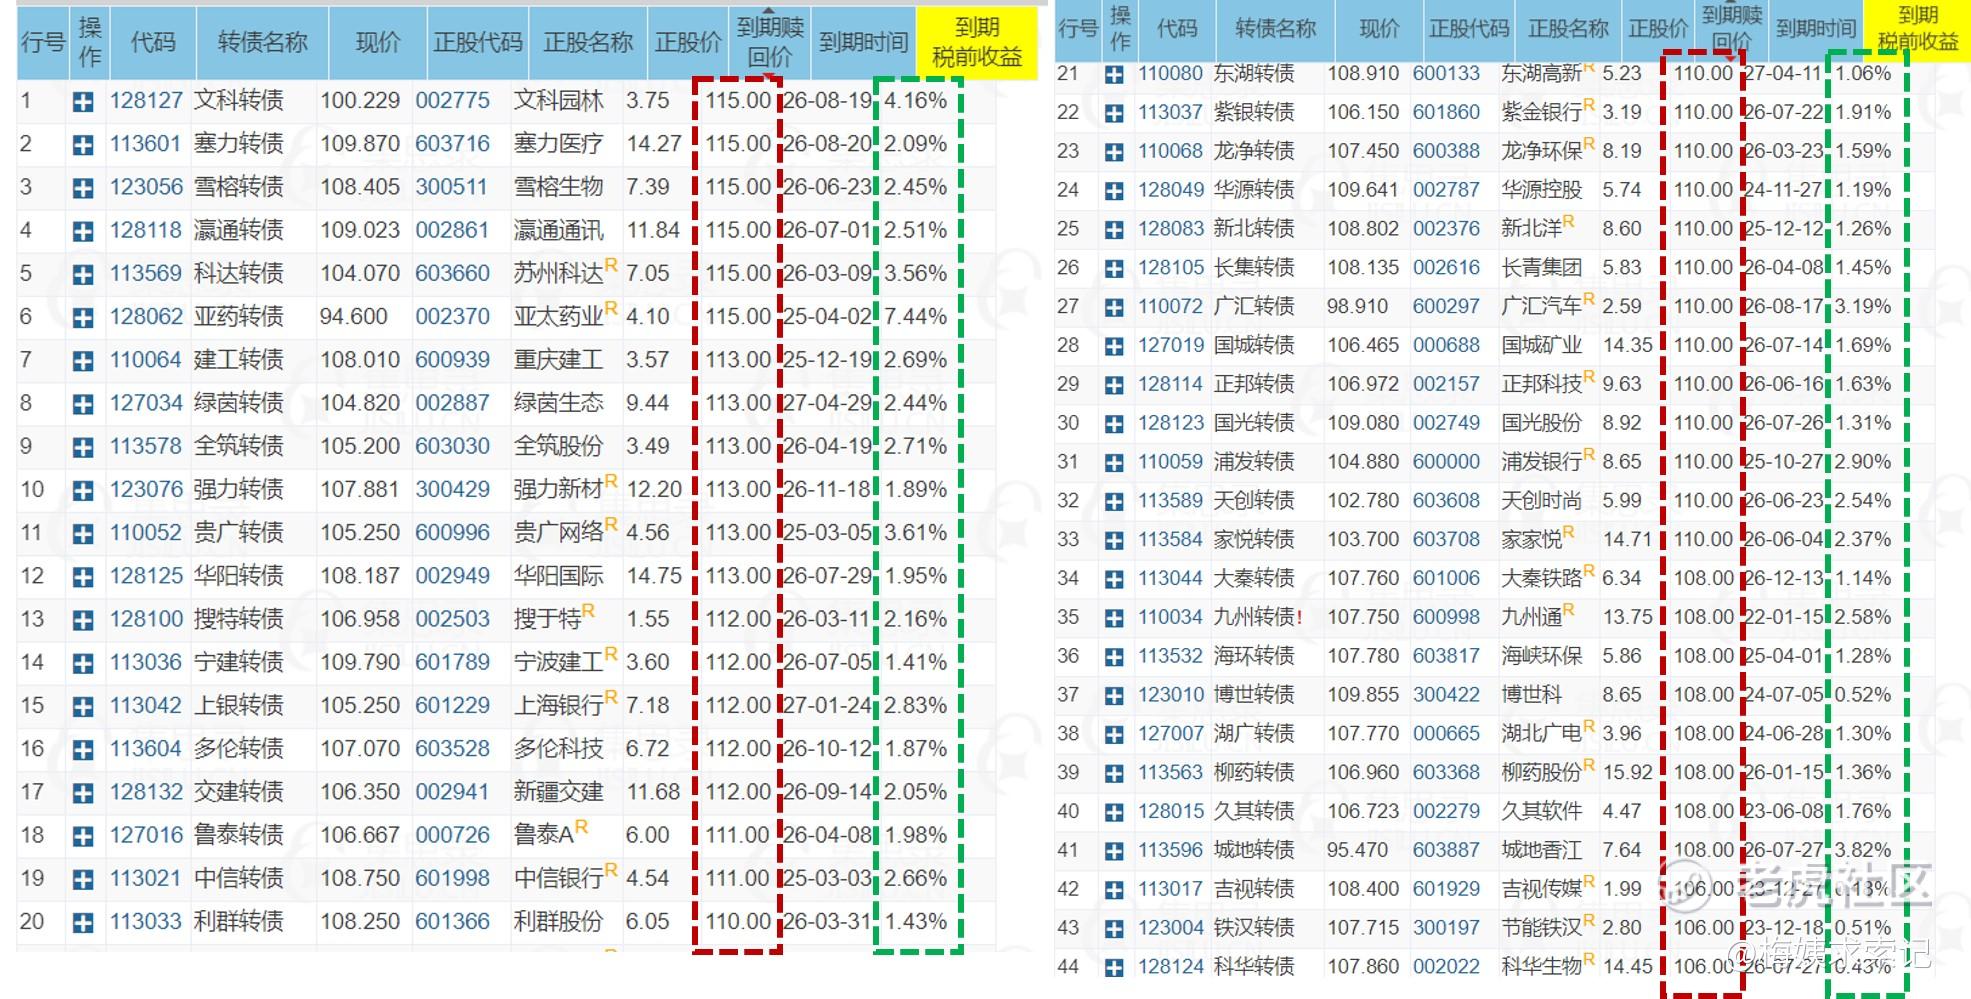Image resolution: width=1971 pixels, height=999 pixels.
Task: Click plus icon beside 正邦转债
Action: (x=1113, y=385)
